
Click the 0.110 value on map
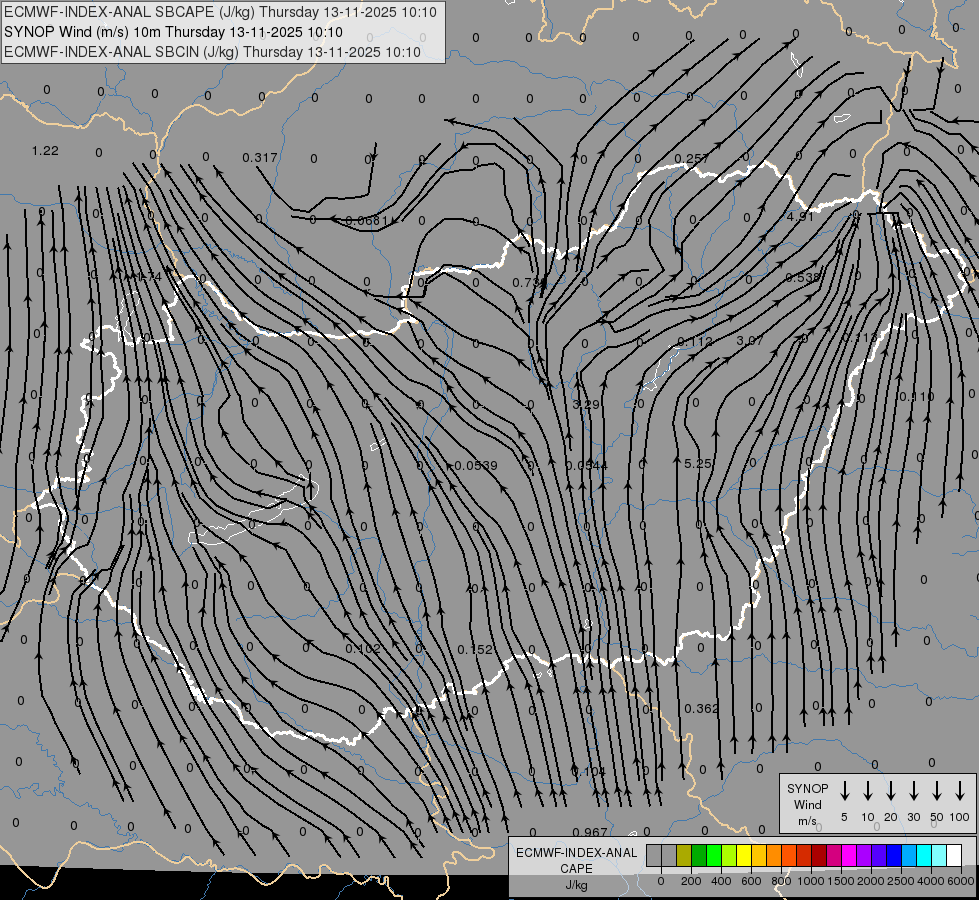click(917, 397)
